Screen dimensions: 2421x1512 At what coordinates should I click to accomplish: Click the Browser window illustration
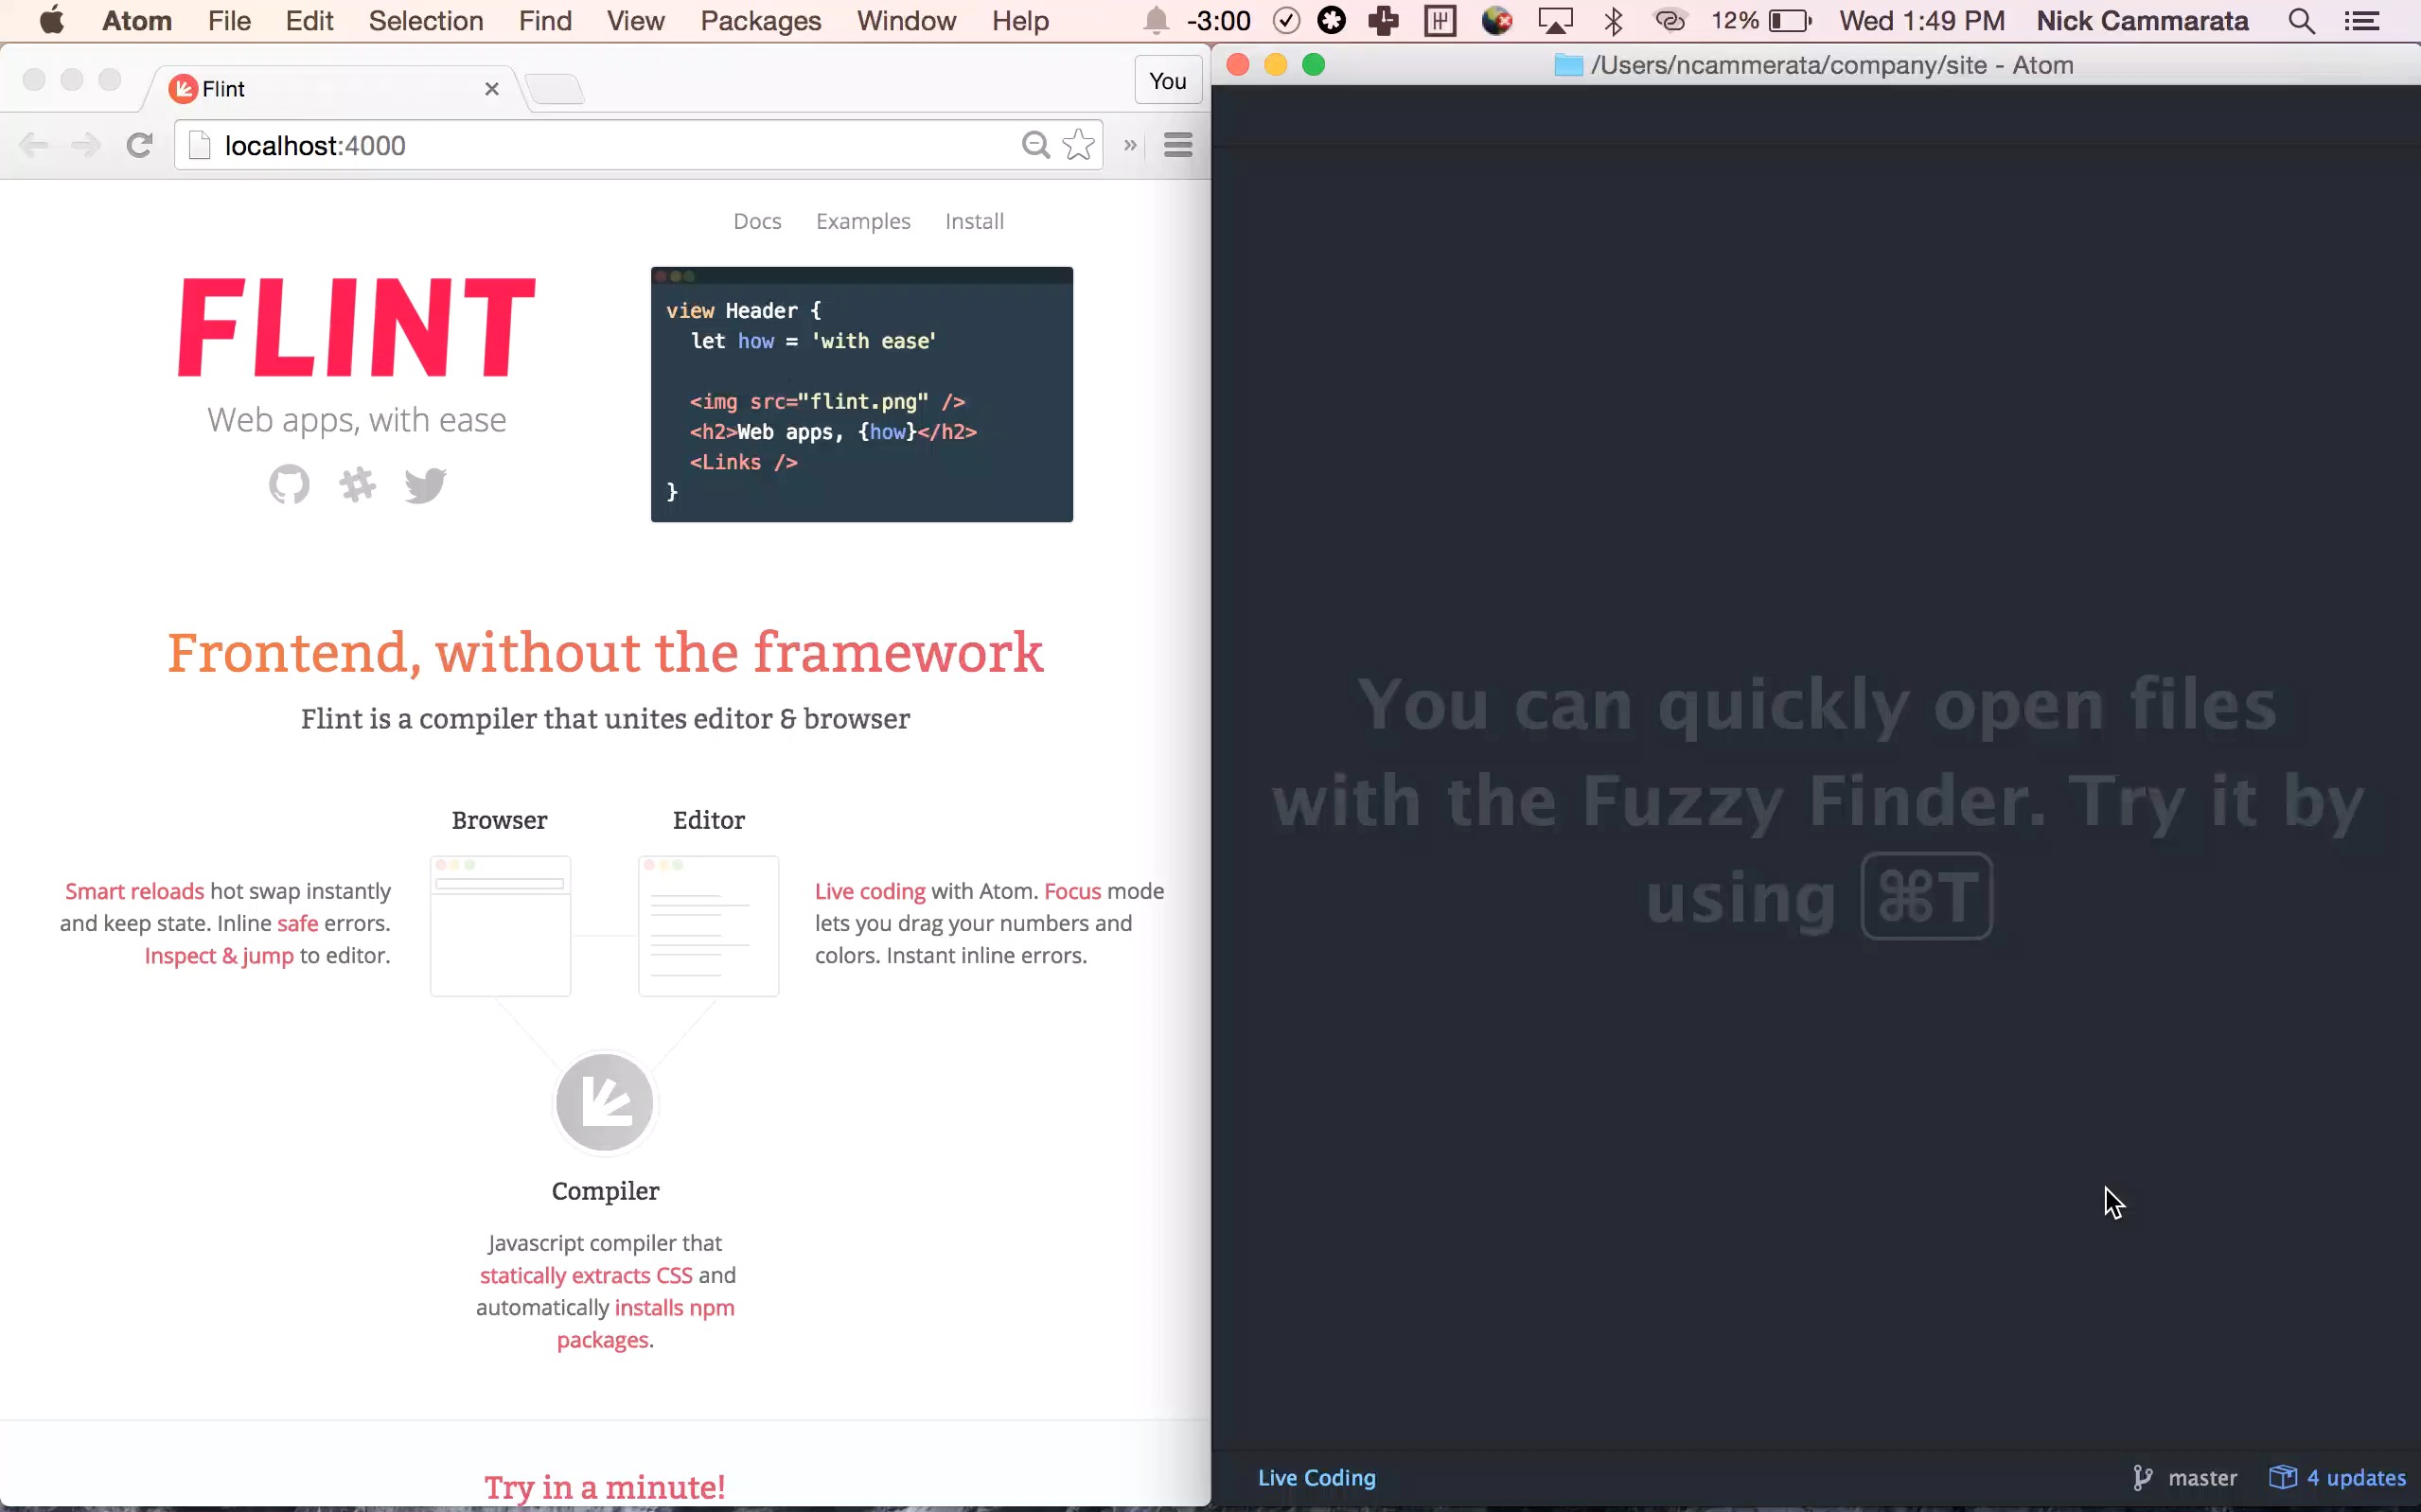[500, 926]
